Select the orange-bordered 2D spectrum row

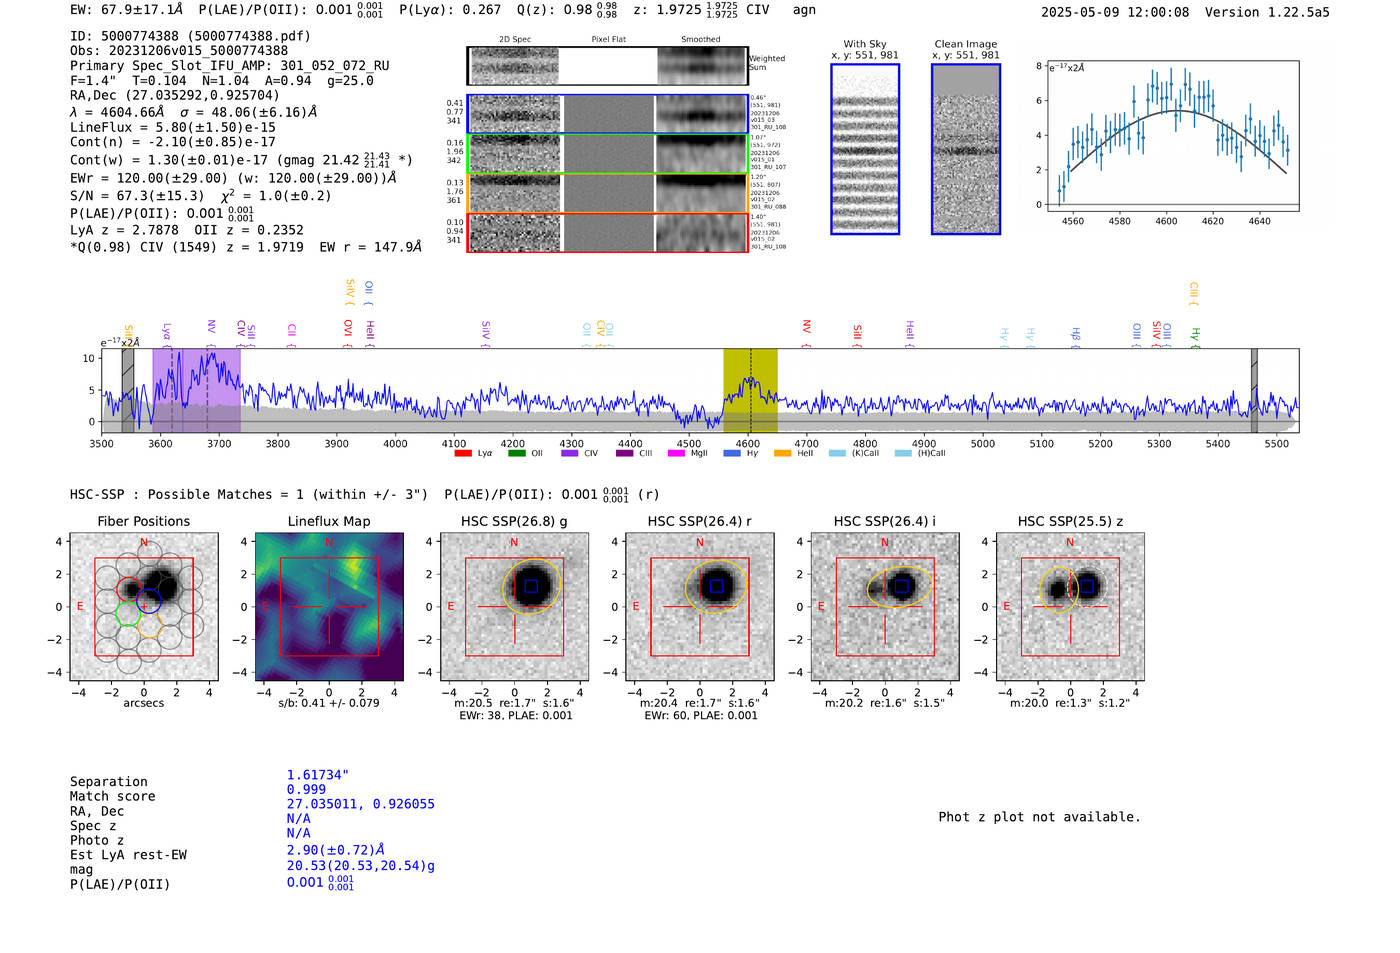click(607, 193)
